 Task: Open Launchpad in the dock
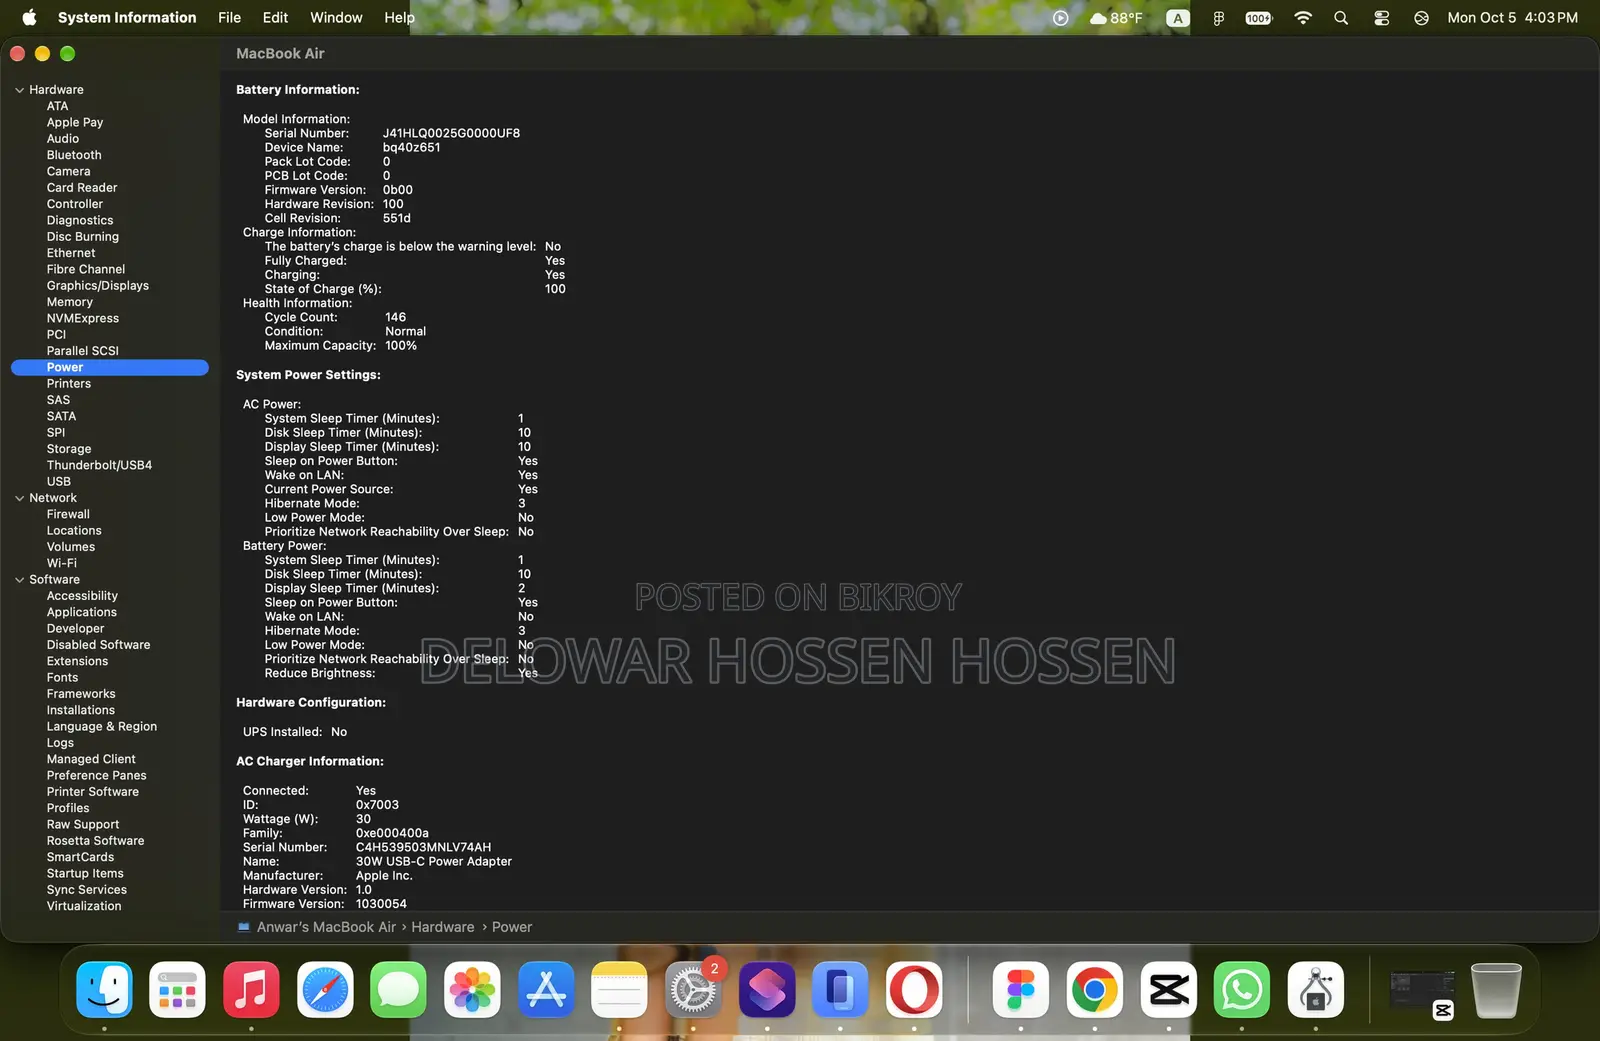point(178,990)
